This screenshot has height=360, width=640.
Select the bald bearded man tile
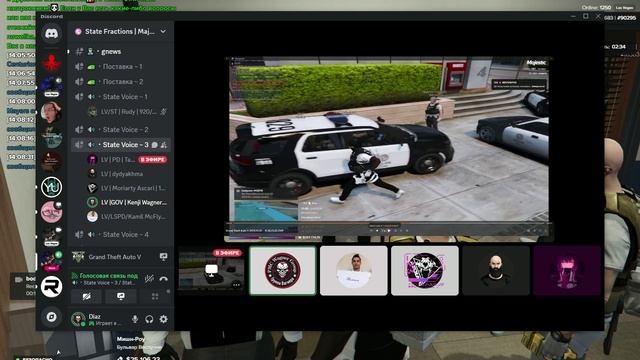[496, 270]
